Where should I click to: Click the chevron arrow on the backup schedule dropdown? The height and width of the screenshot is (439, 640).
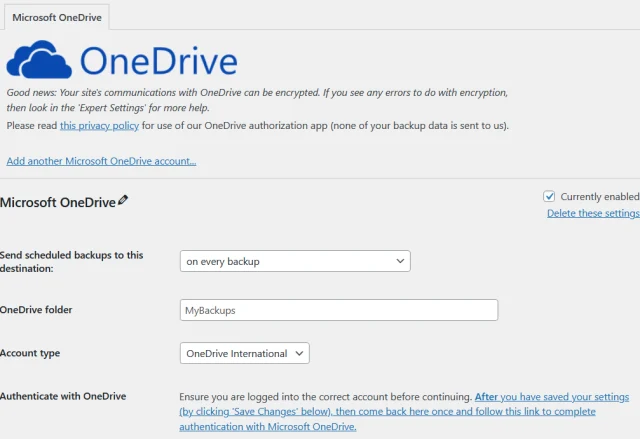click(x=400, y=261)
